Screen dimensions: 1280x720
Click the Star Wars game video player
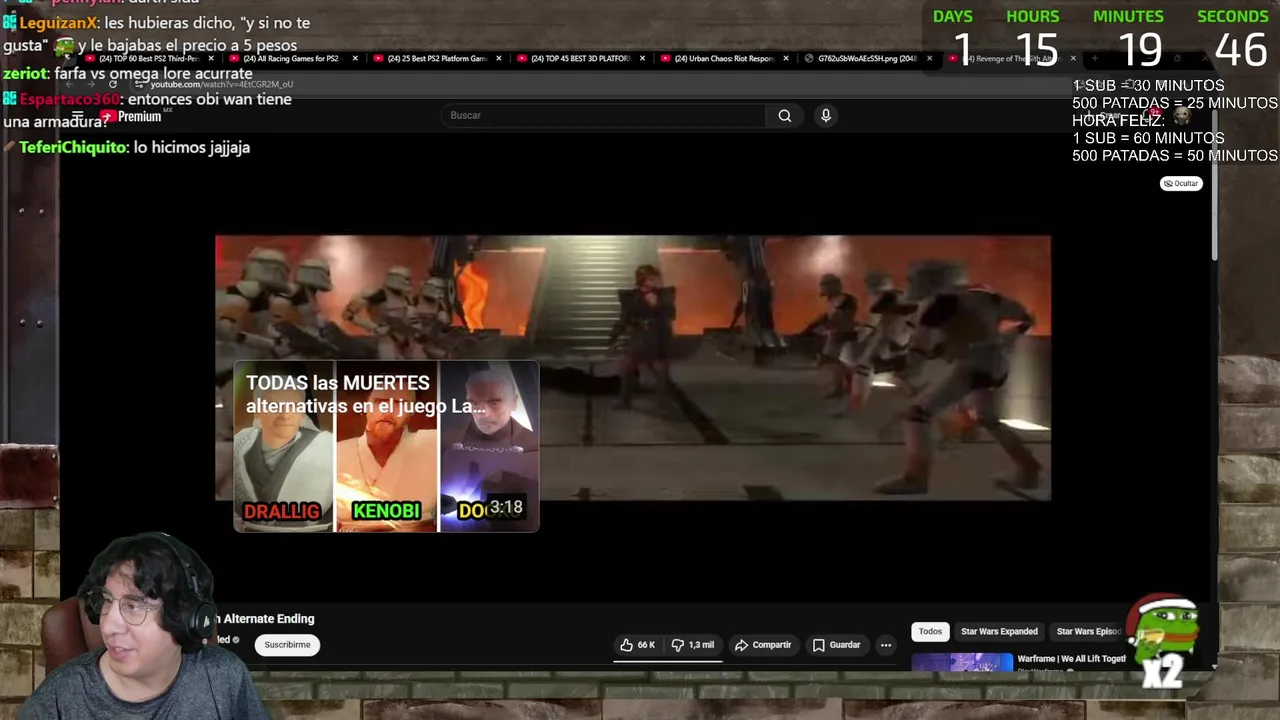coord(633,368)
